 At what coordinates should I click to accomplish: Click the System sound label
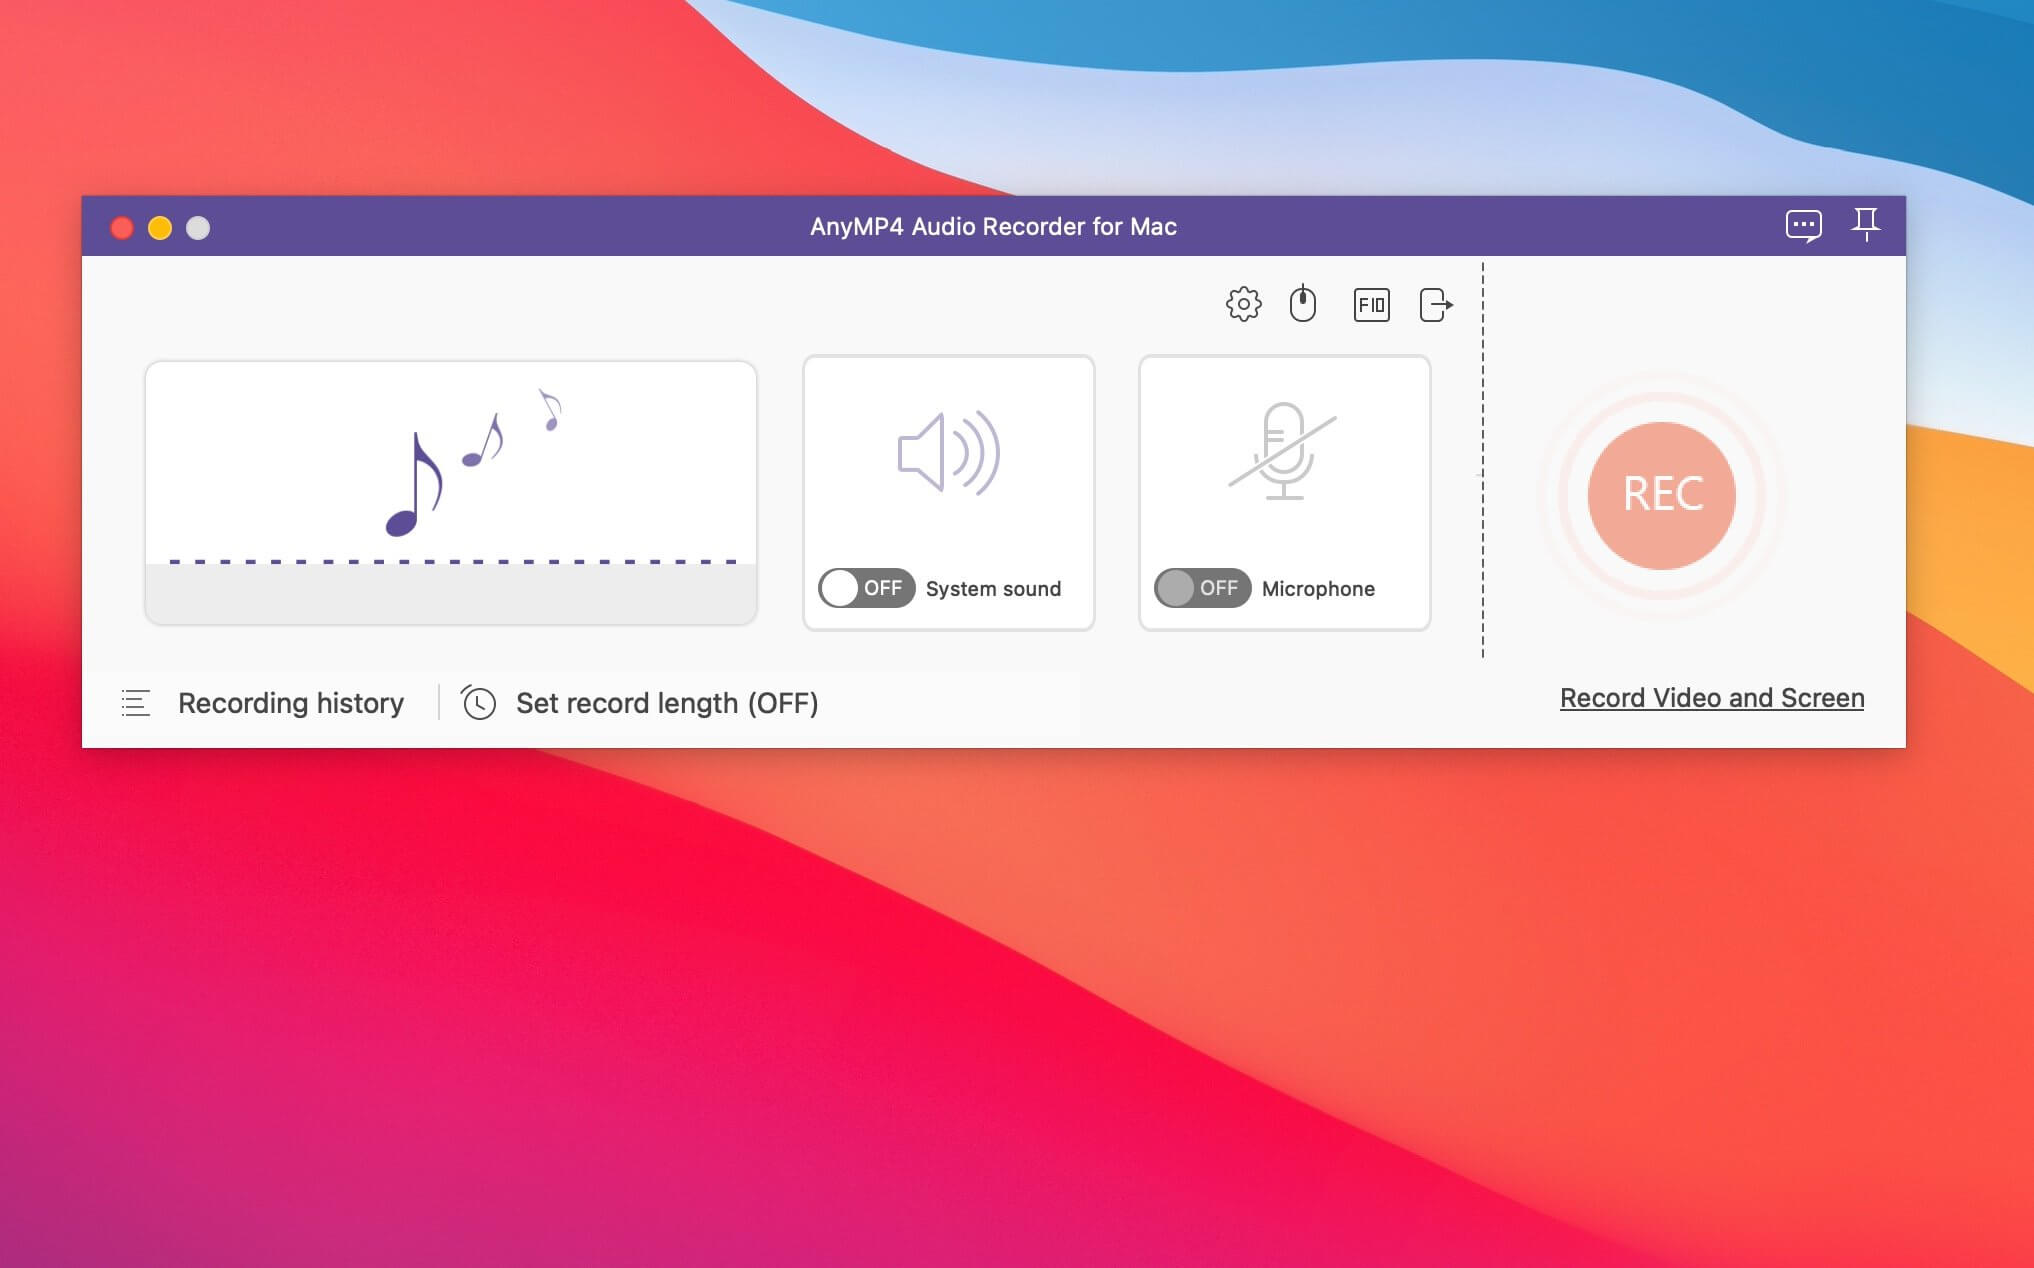(x=993, y=589)
